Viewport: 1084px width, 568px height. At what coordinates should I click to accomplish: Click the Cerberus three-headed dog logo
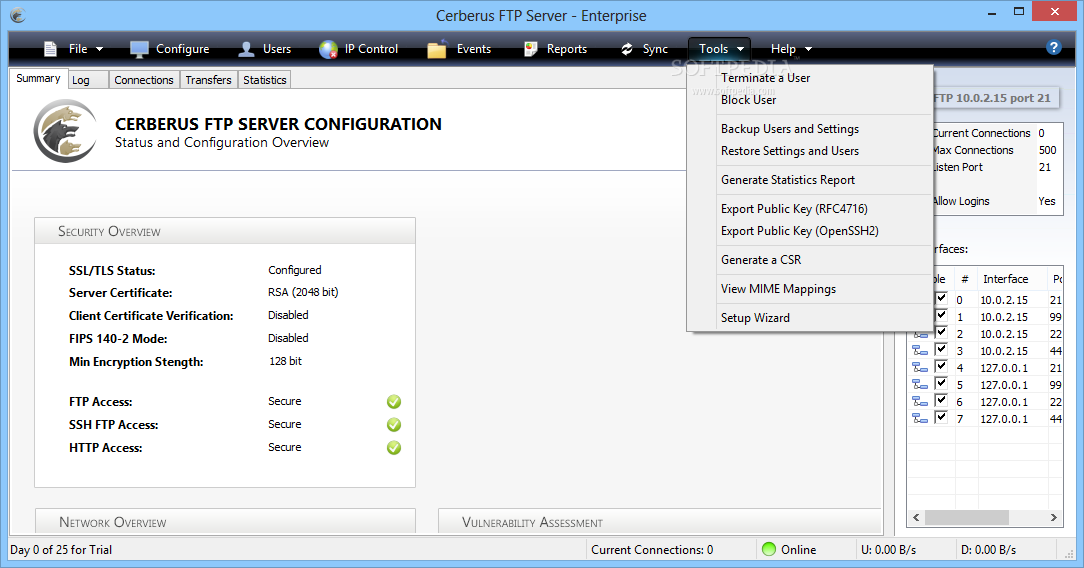pos(65,131)
